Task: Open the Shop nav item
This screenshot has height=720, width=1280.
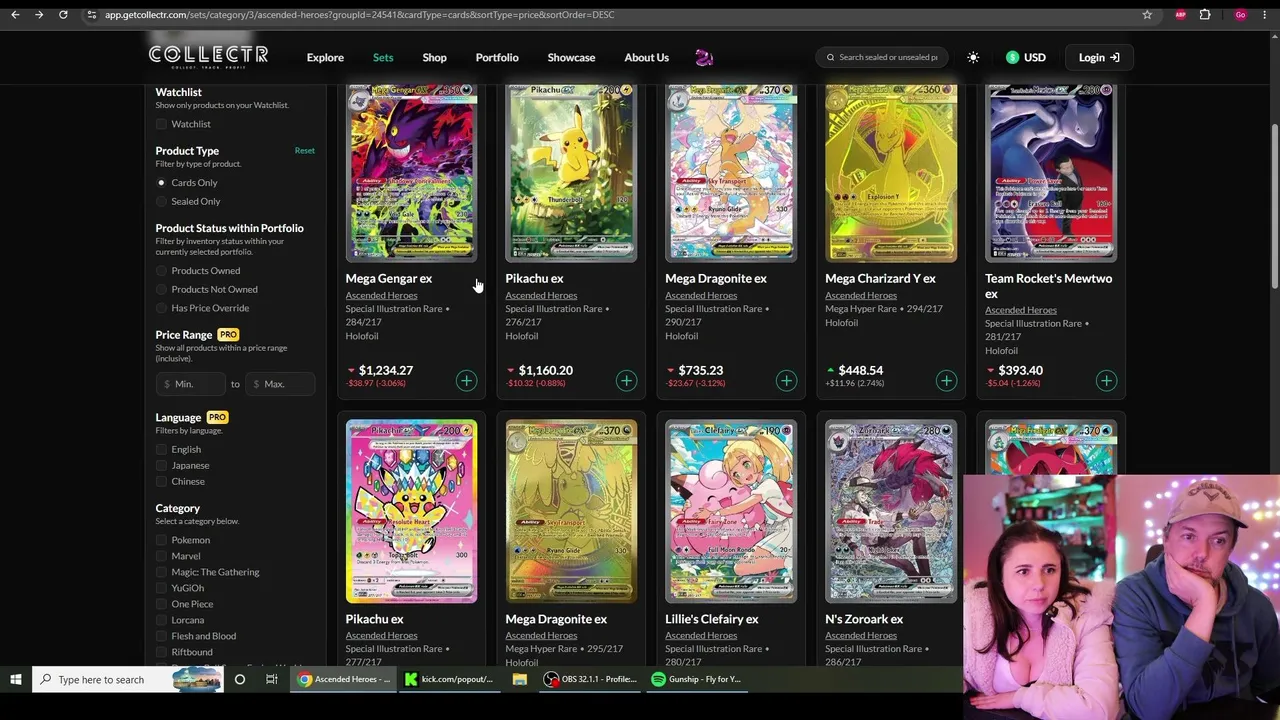Action: tap(434, 58)
